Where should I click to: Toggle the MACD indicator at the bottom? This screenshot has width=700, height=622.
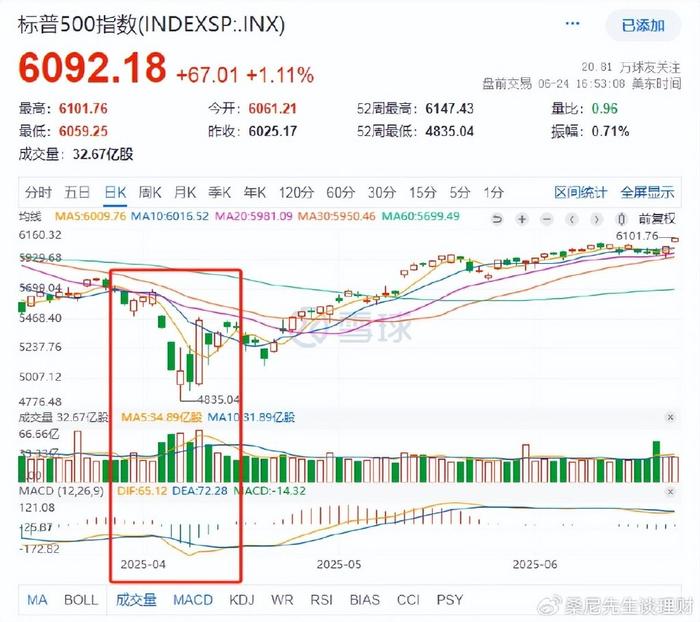click(193, 600)
